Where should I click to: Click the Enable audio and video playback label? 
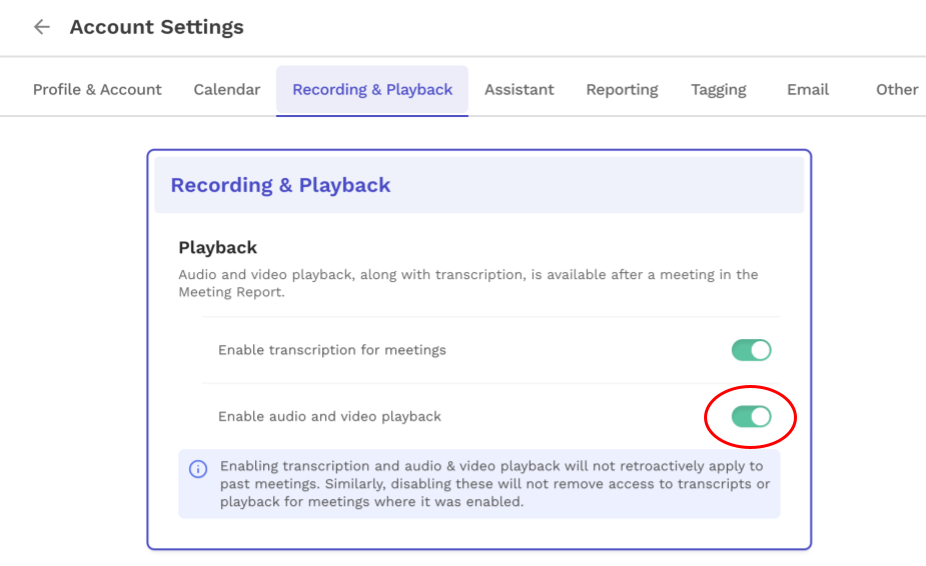[330, 417]
